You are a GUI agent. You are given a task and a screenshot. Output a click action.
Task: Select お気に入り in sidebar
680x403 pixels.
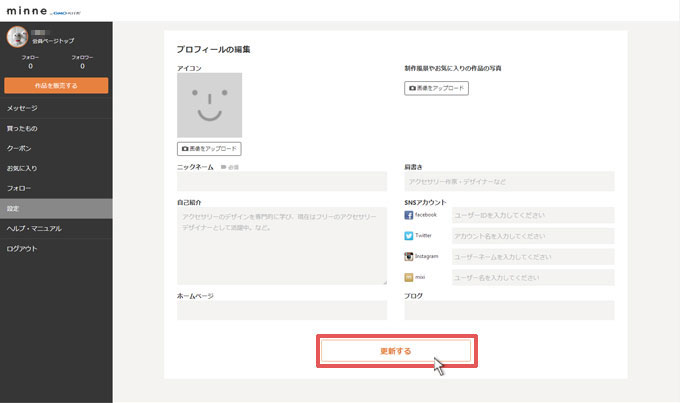click(x=56, y=168)
